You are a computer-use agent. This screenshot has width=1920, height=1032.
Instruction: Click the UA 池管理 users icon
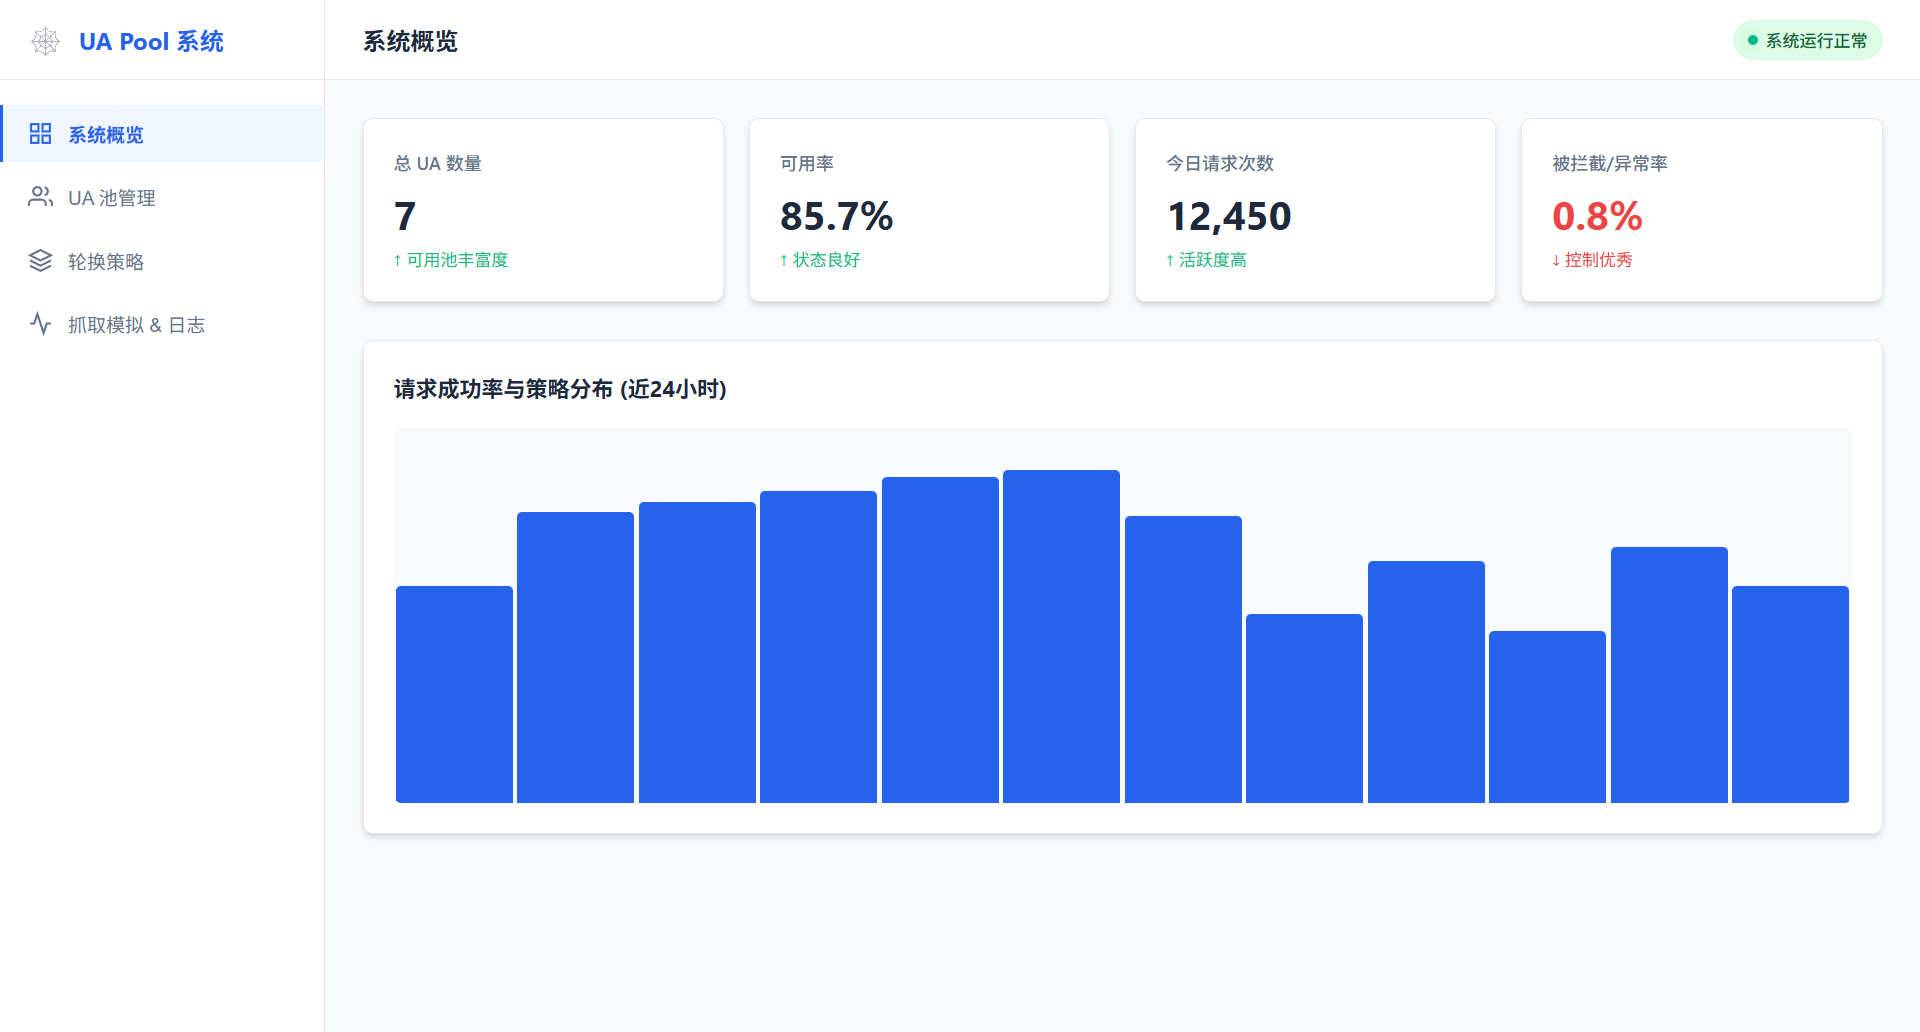pos(40,197)
